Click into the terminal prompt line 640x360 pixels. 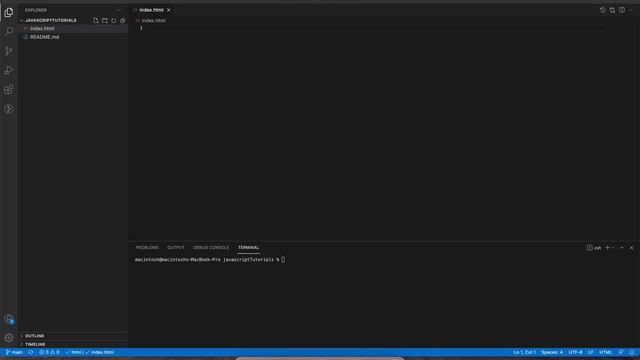click(210, 260)
